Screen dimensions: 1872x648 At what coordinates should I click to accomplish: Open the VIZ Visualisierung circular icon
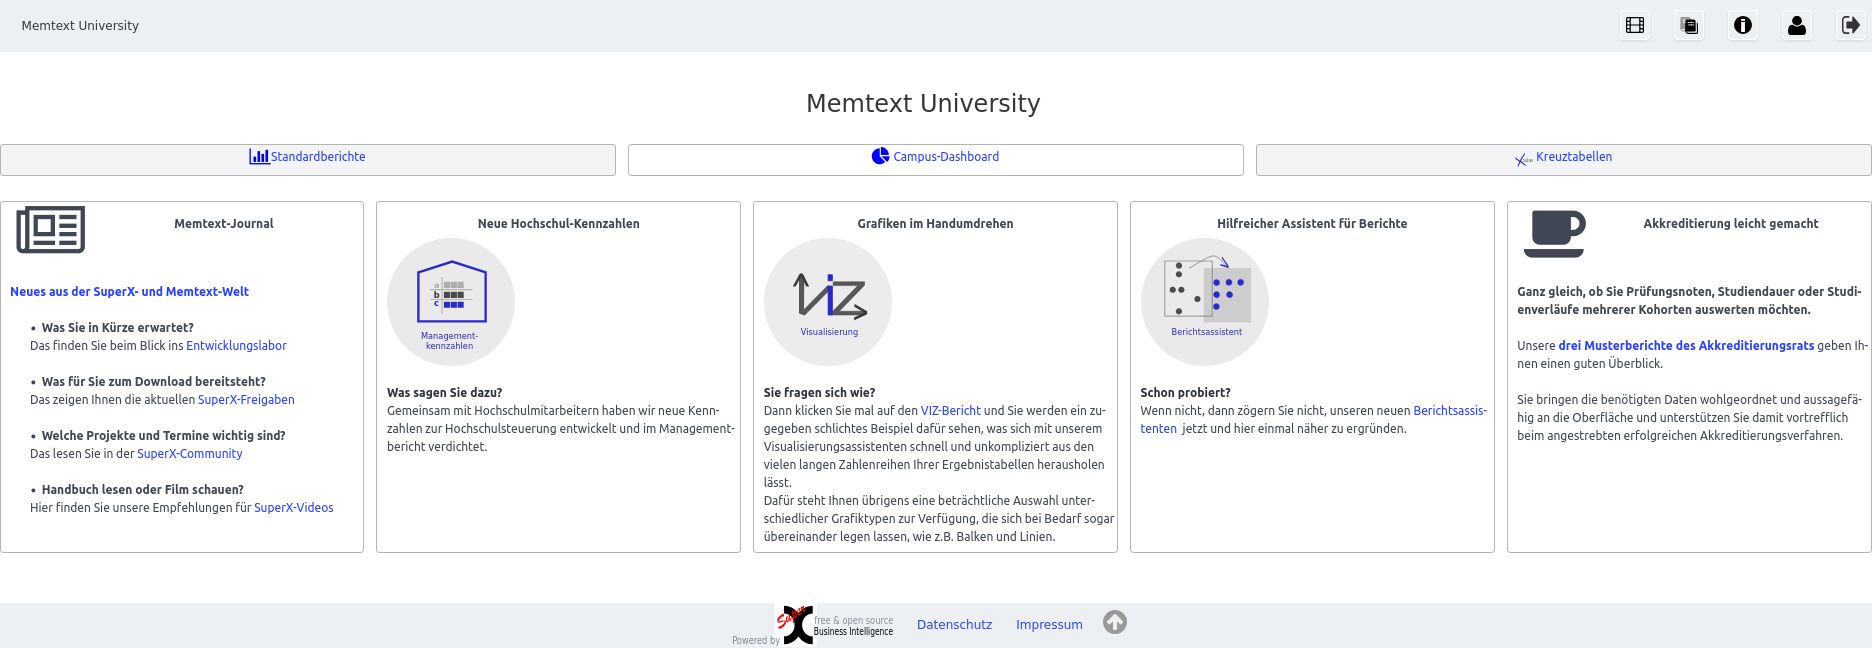tap(828, 301)
